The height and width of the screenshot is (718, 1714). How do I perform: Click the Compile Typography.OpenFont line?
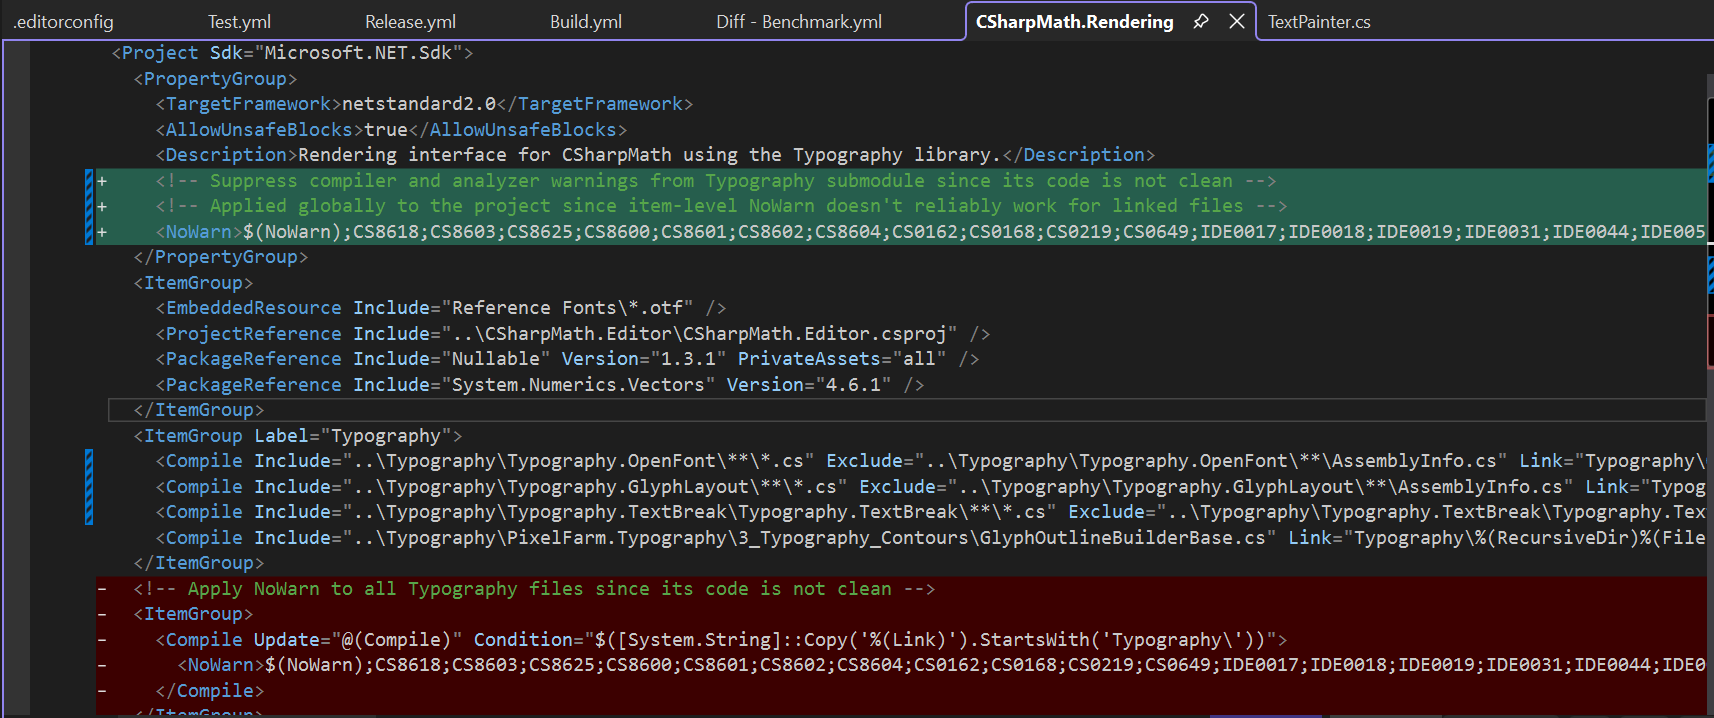pos(930,461)
